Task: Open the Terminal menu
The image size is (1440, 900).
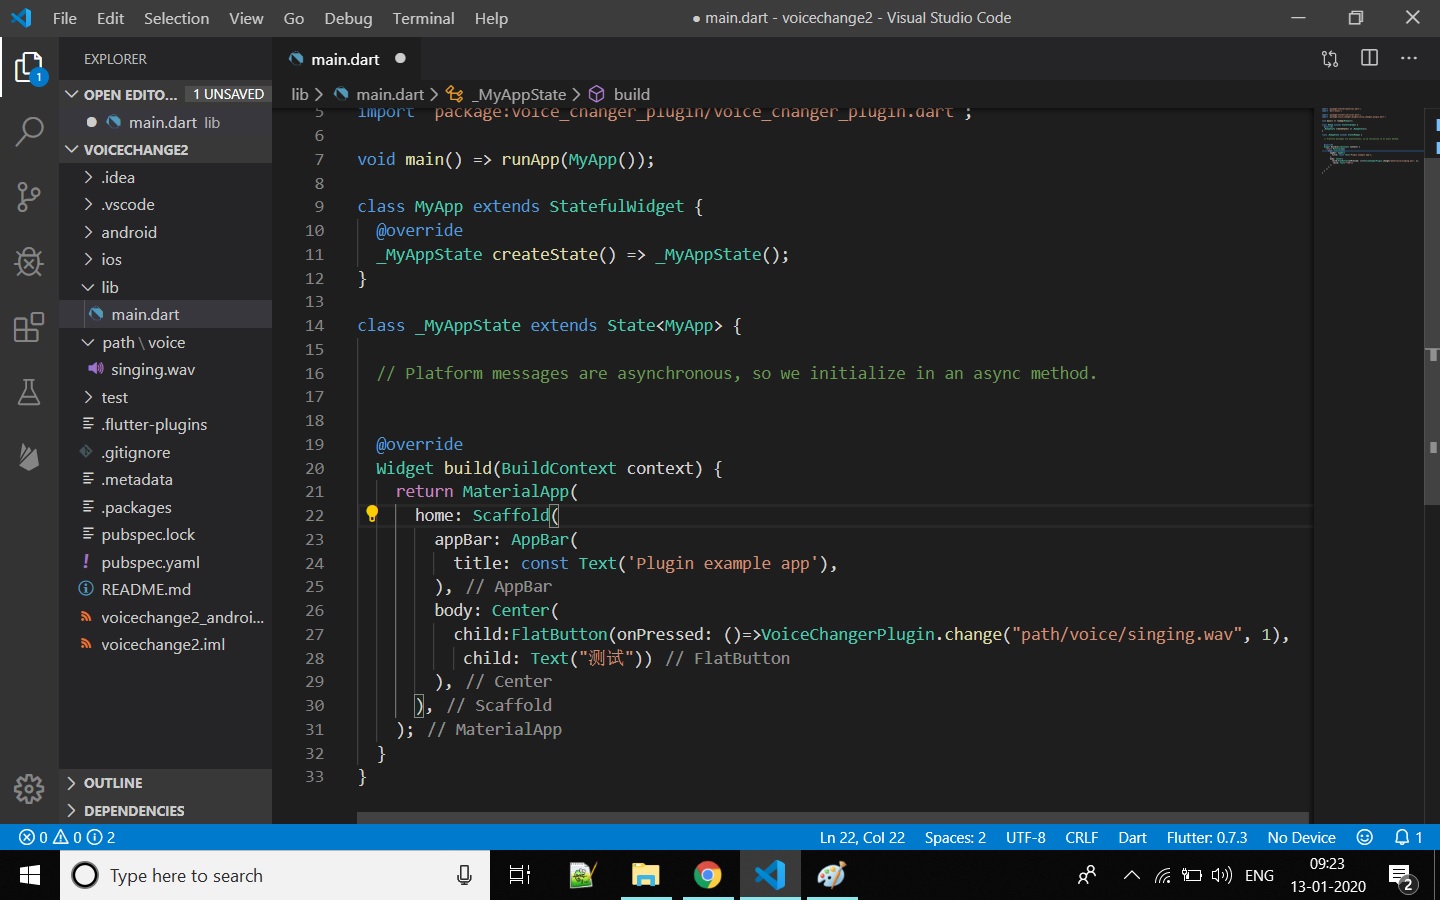Action: (423, 18)
